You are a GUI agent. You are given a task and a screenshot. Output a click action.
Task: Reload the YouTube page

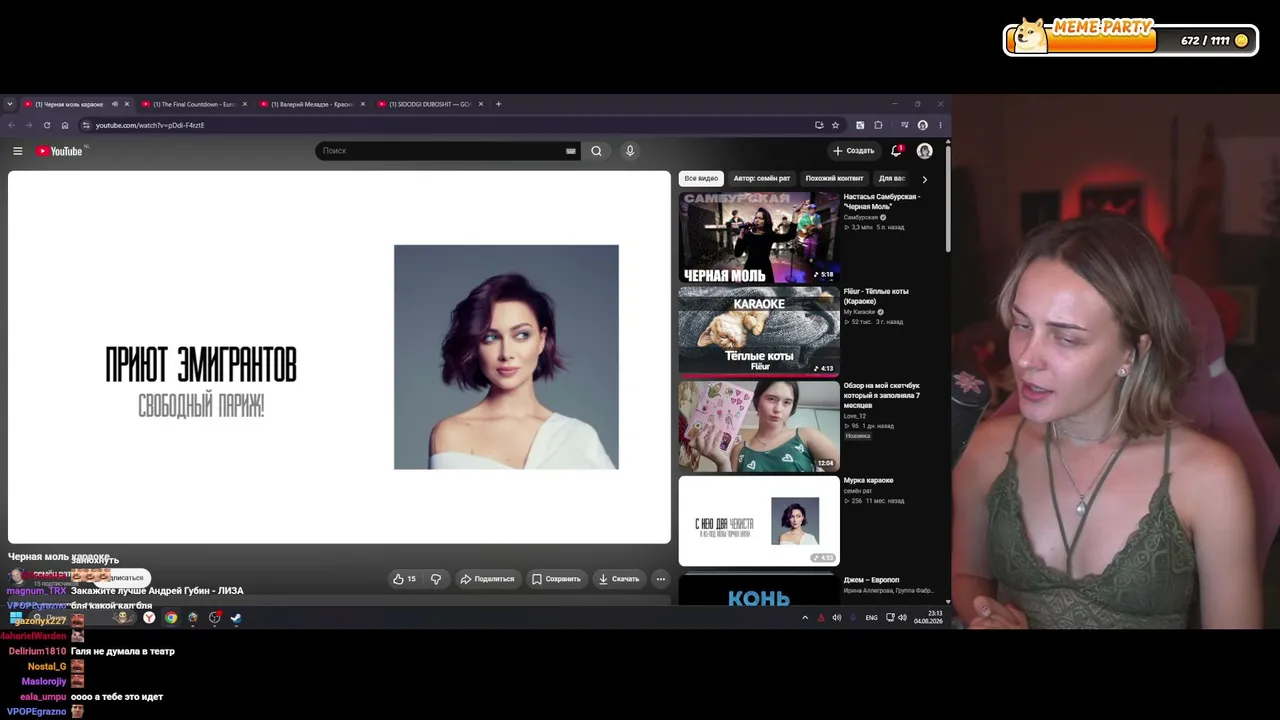point(46,125)
